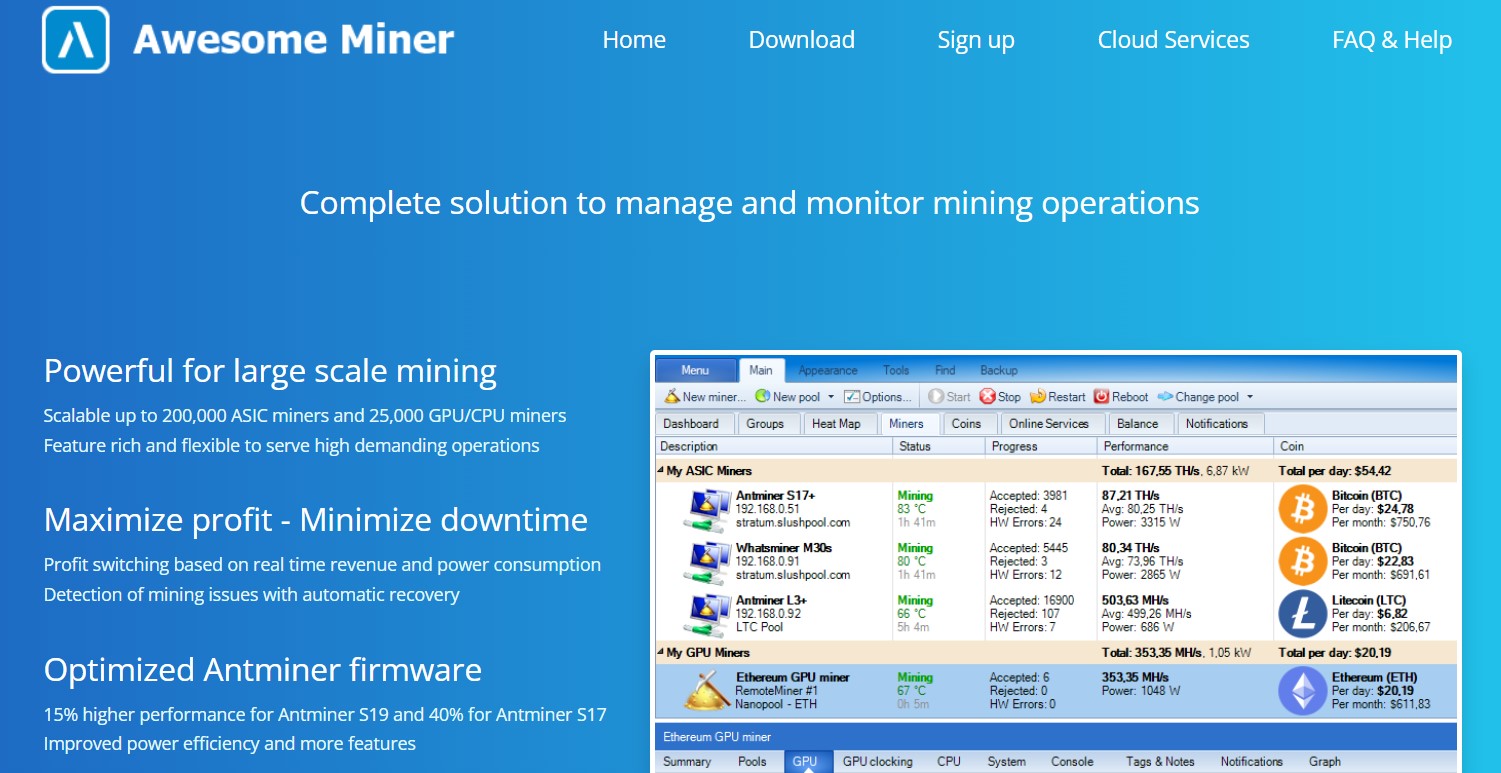Image resolution: width=1501 pixels, height=773 pixels.
Task: Sort by the Progress column header
Action: coord(1040,446)
